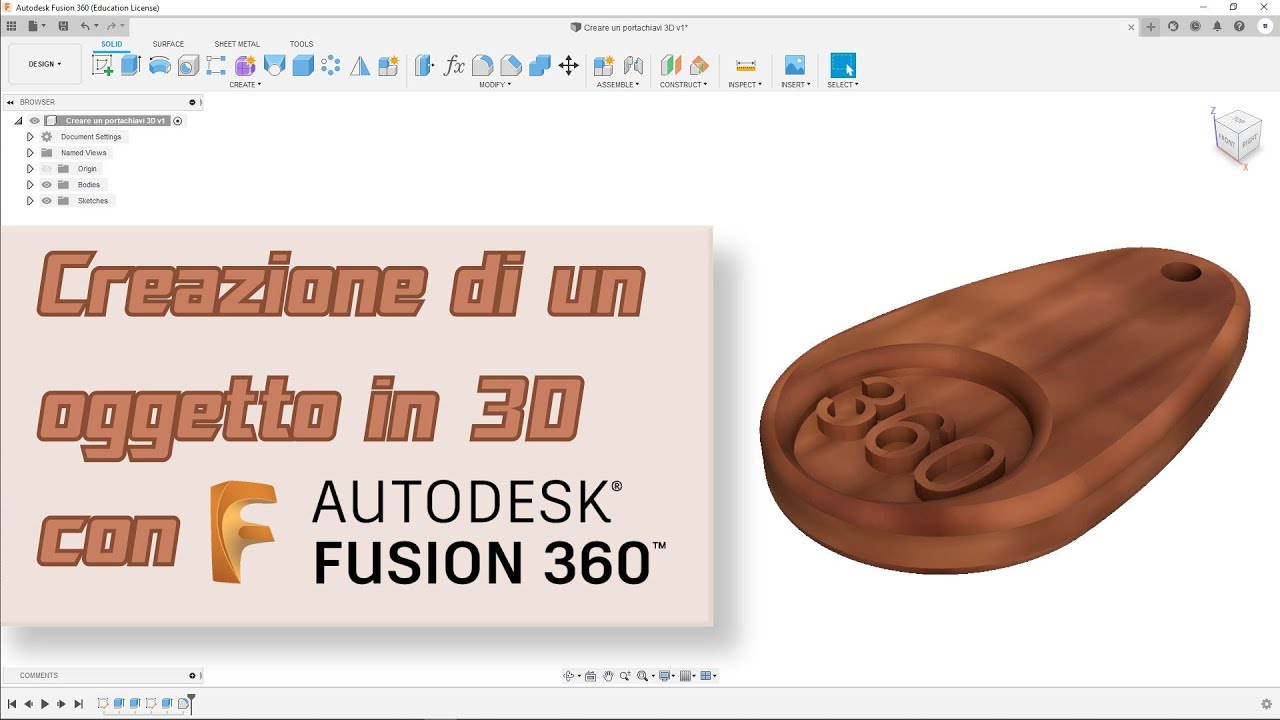Select the Circular Pattern tool
The image size is (1280, 720).
(x=331, y=66)
